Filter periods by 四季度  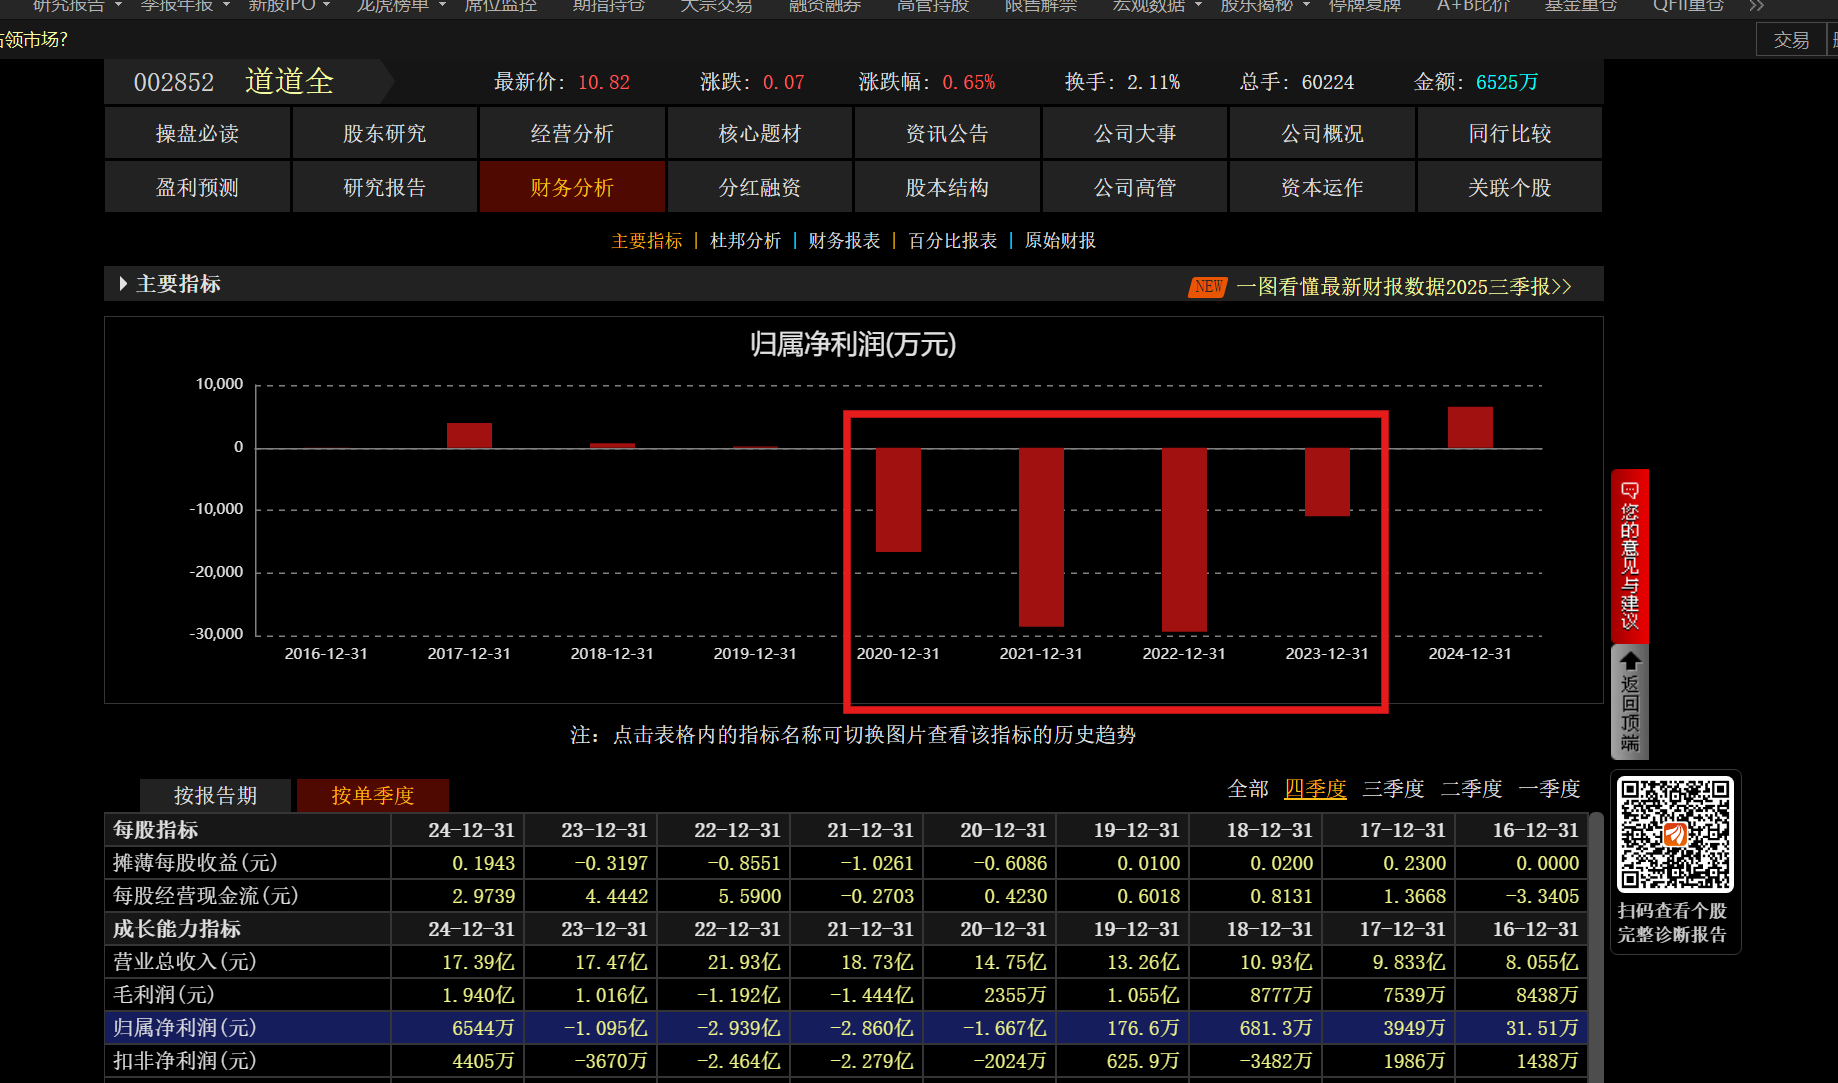pyautogui.click(x=1315, y=789)
